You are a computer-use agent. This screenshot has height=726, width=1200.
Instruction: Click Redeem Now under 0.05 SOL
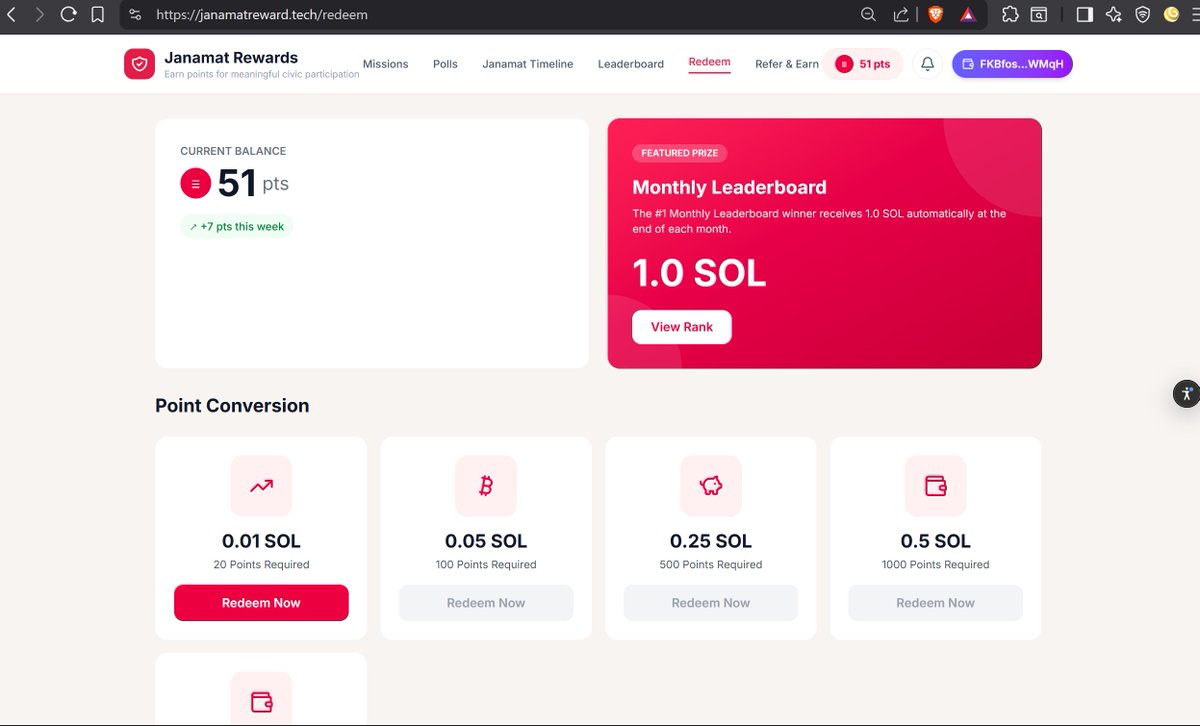pos(486,603)
